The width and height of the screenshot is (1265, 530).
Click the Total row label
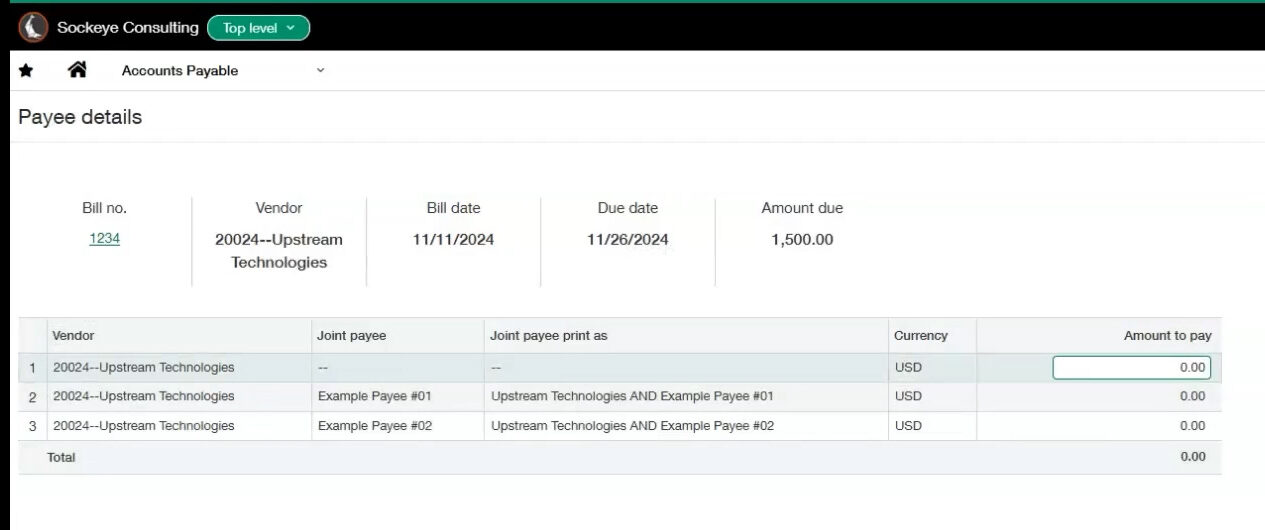[61, 457]
